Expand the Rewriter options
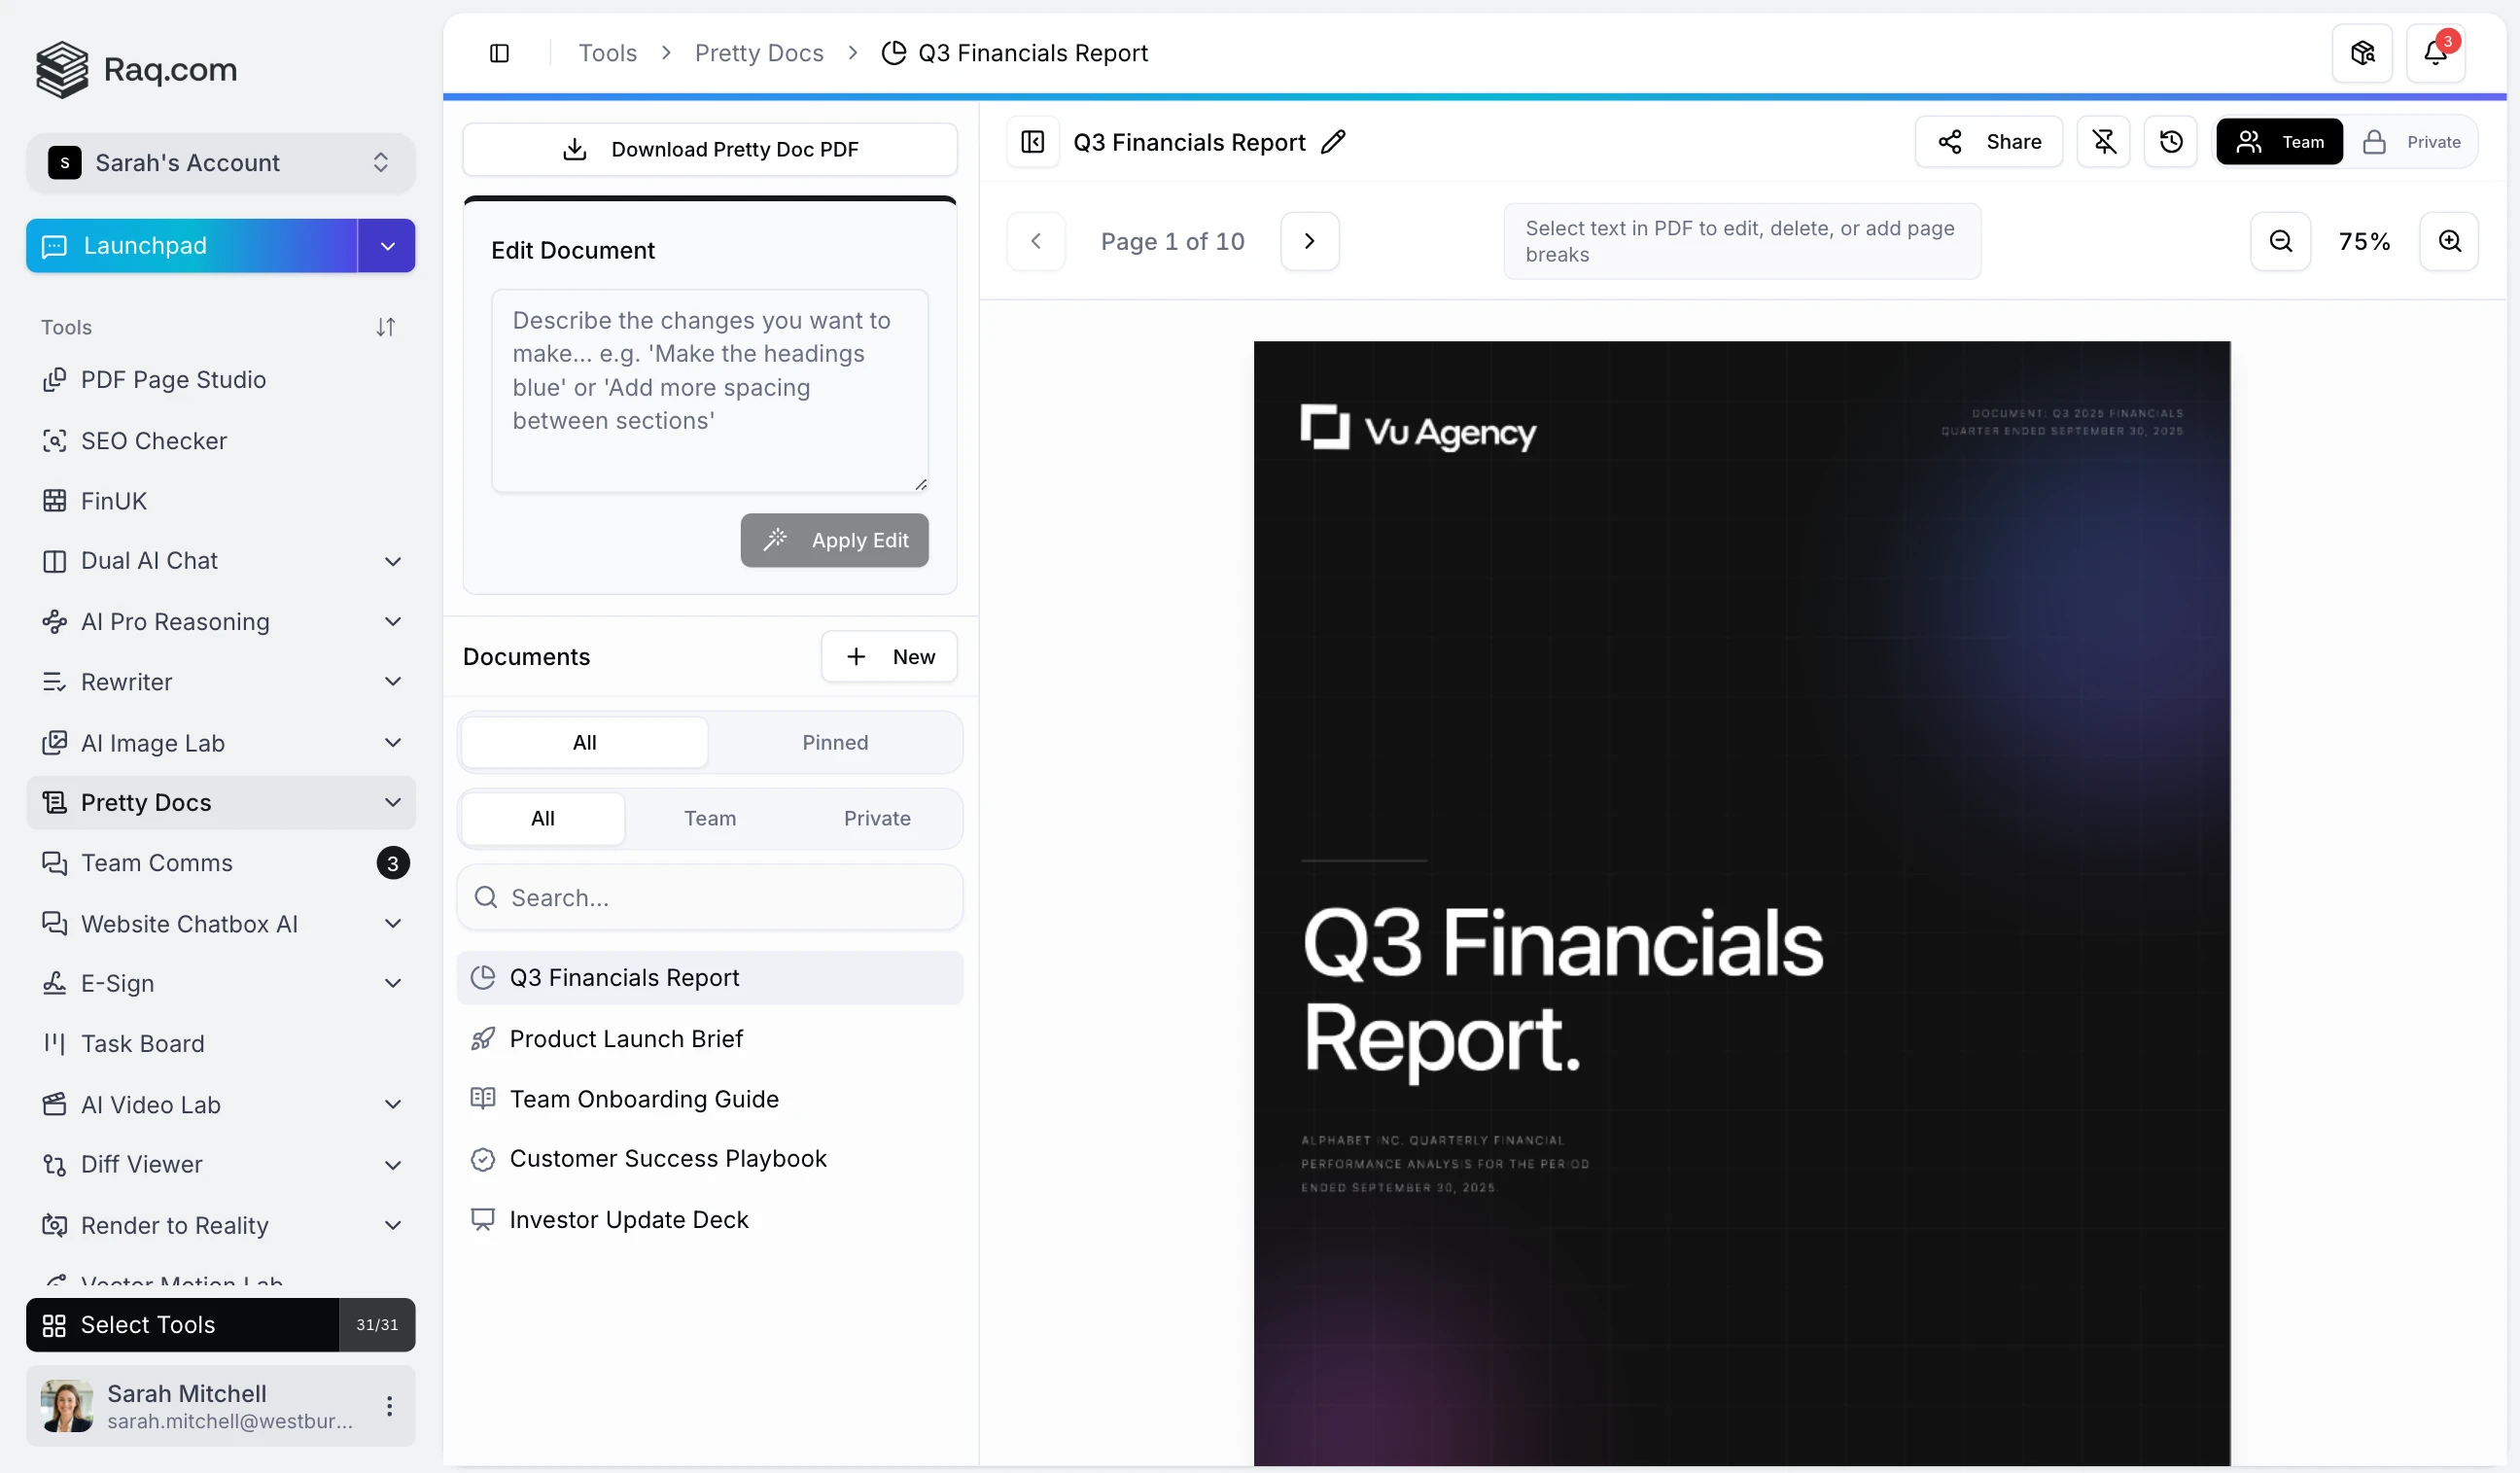 click(x=393, y=681)
